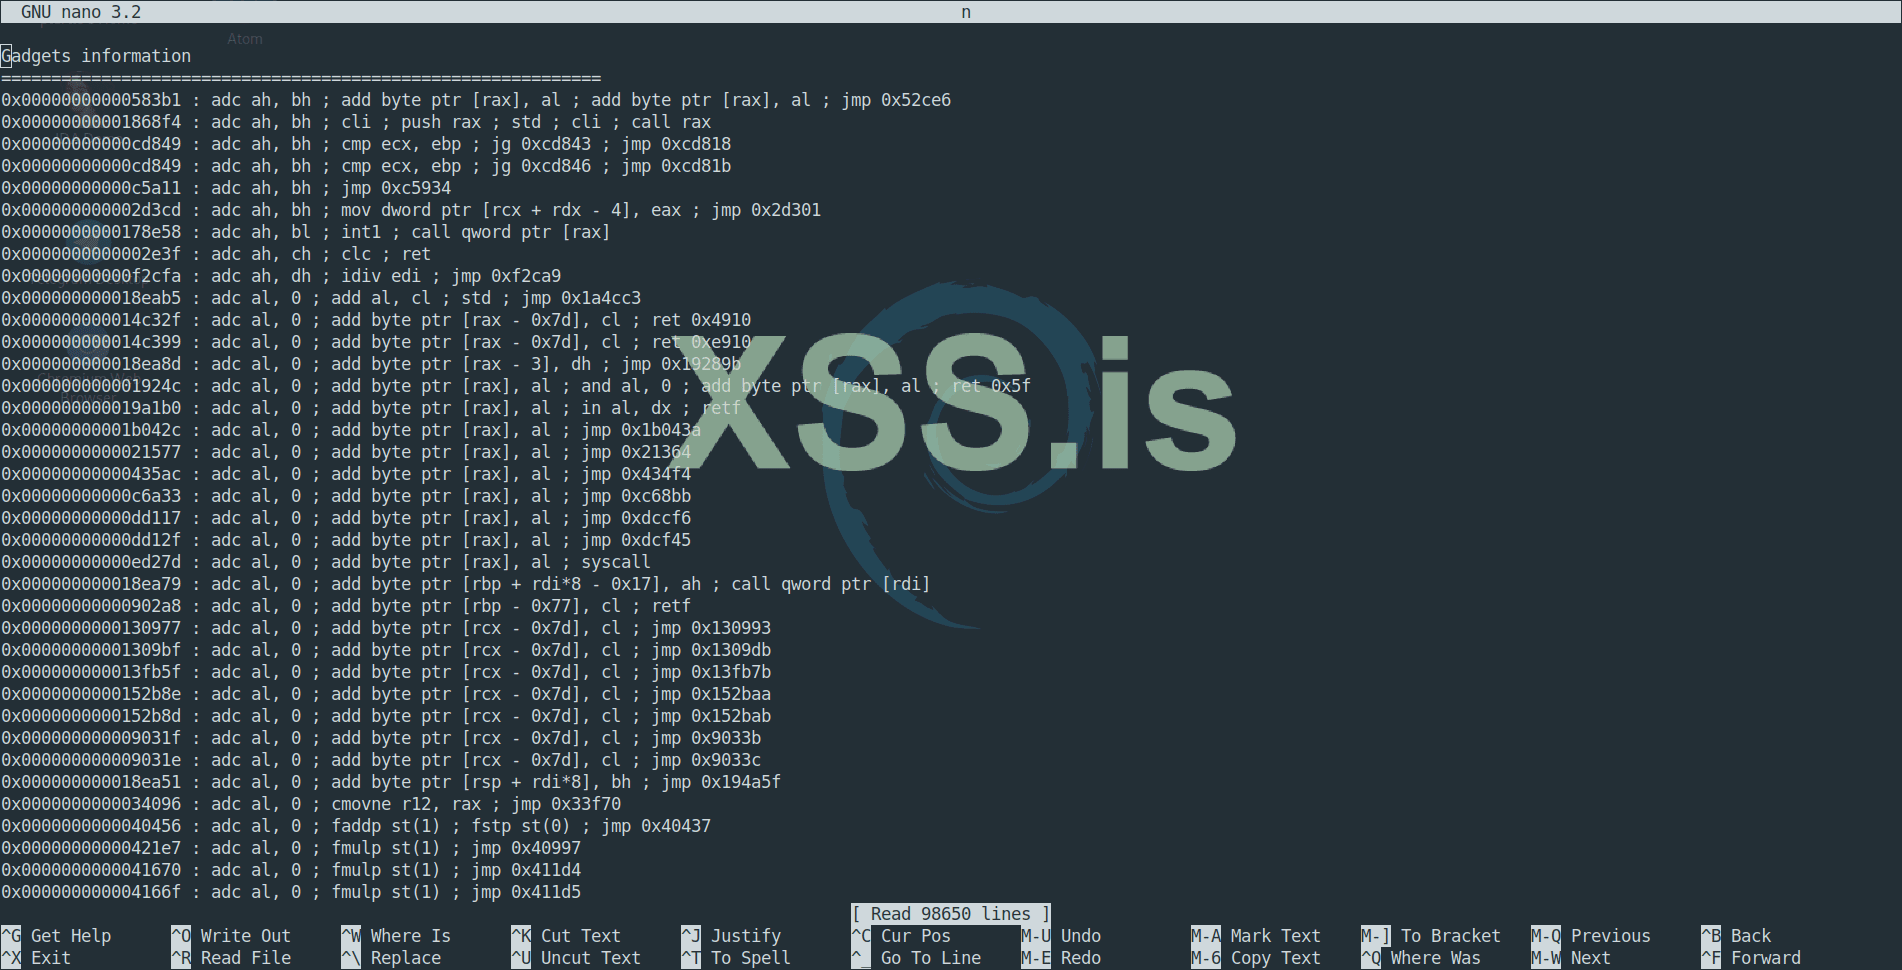Click the Exit shortcut in nano

pyautogui.click(x=36, y=958)
